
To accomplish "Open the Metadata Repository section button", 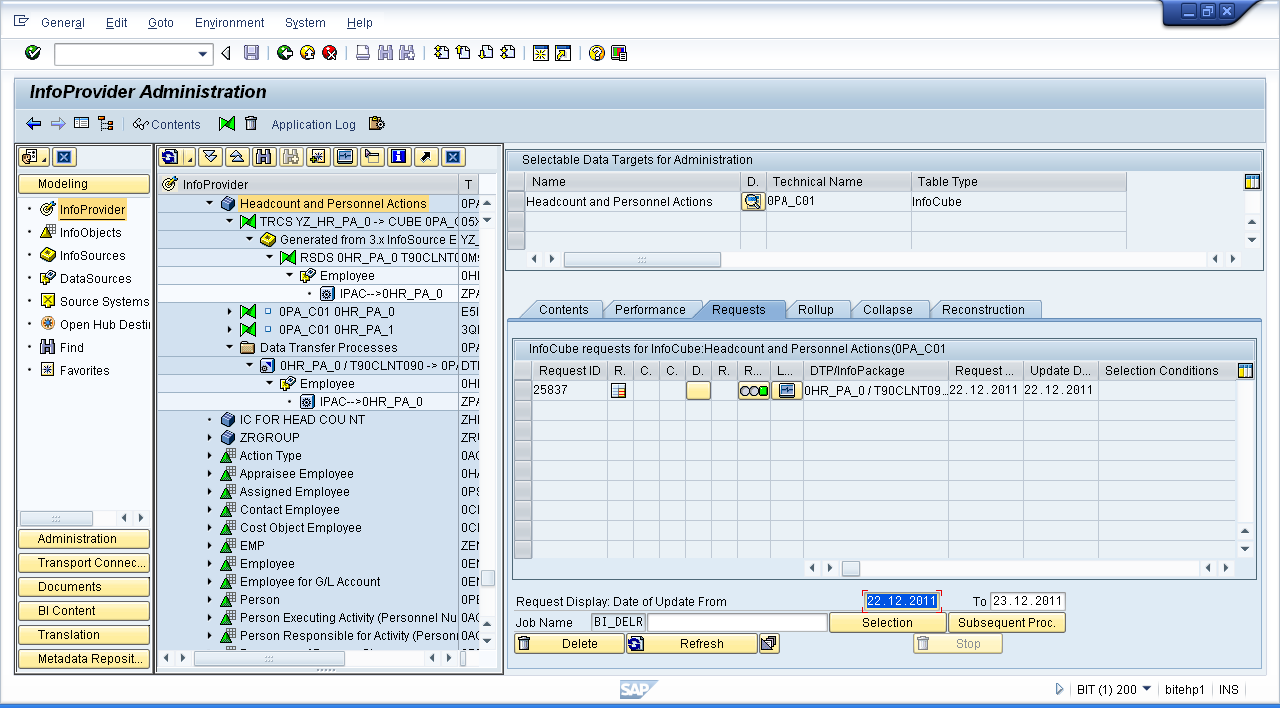I will click(84, 659).
